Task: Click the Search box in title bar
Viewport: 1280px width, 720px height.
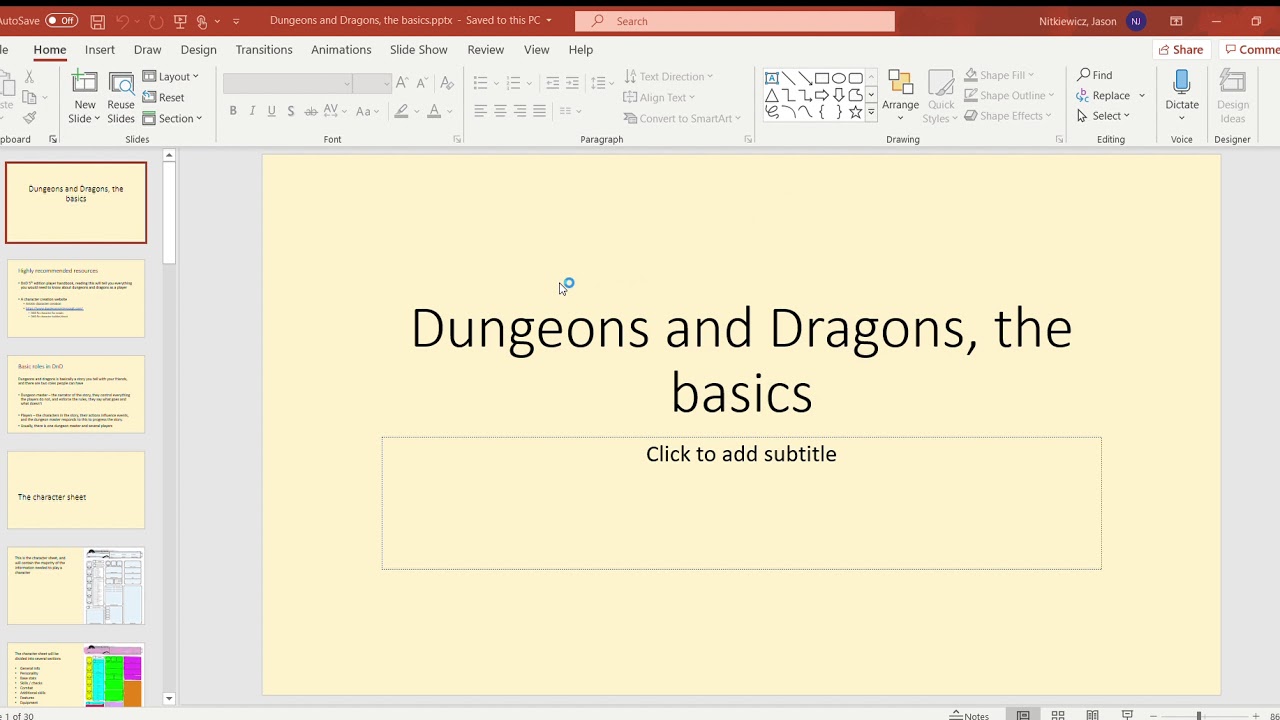Action: 735,21
